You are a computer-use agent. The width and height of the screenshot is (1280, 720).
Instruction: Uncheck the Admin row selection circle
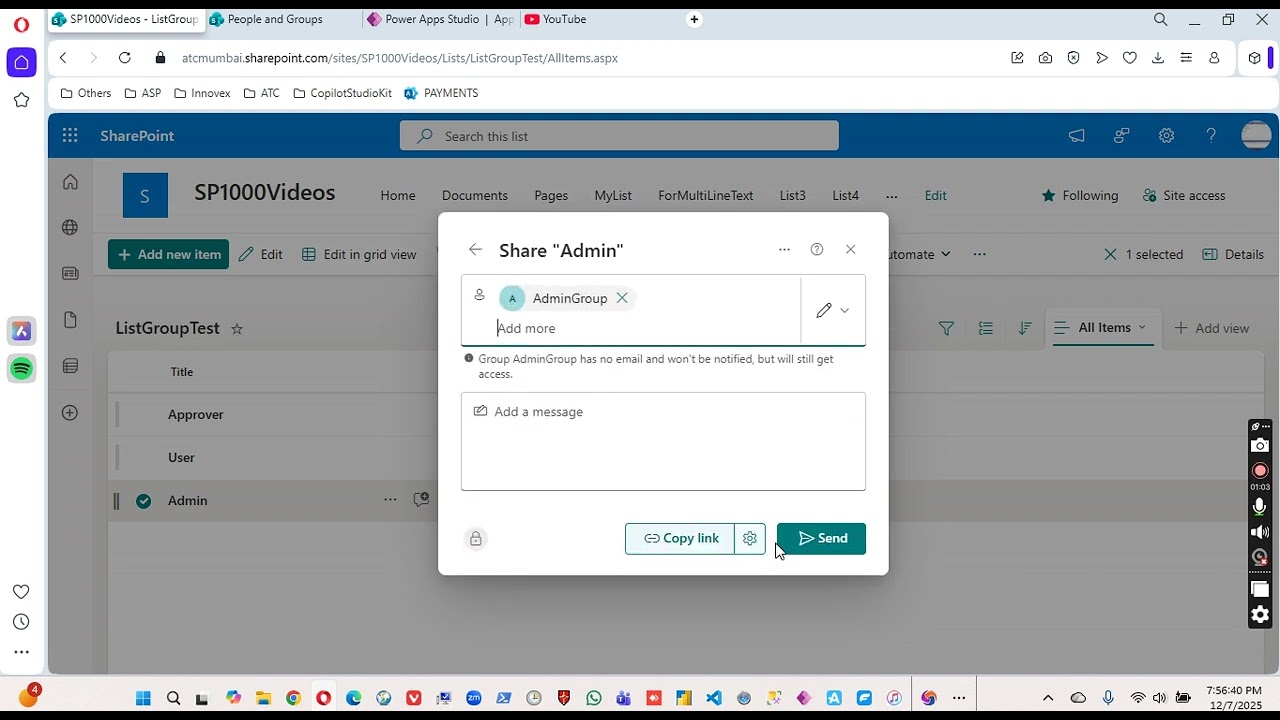click(x=144, y=501)
